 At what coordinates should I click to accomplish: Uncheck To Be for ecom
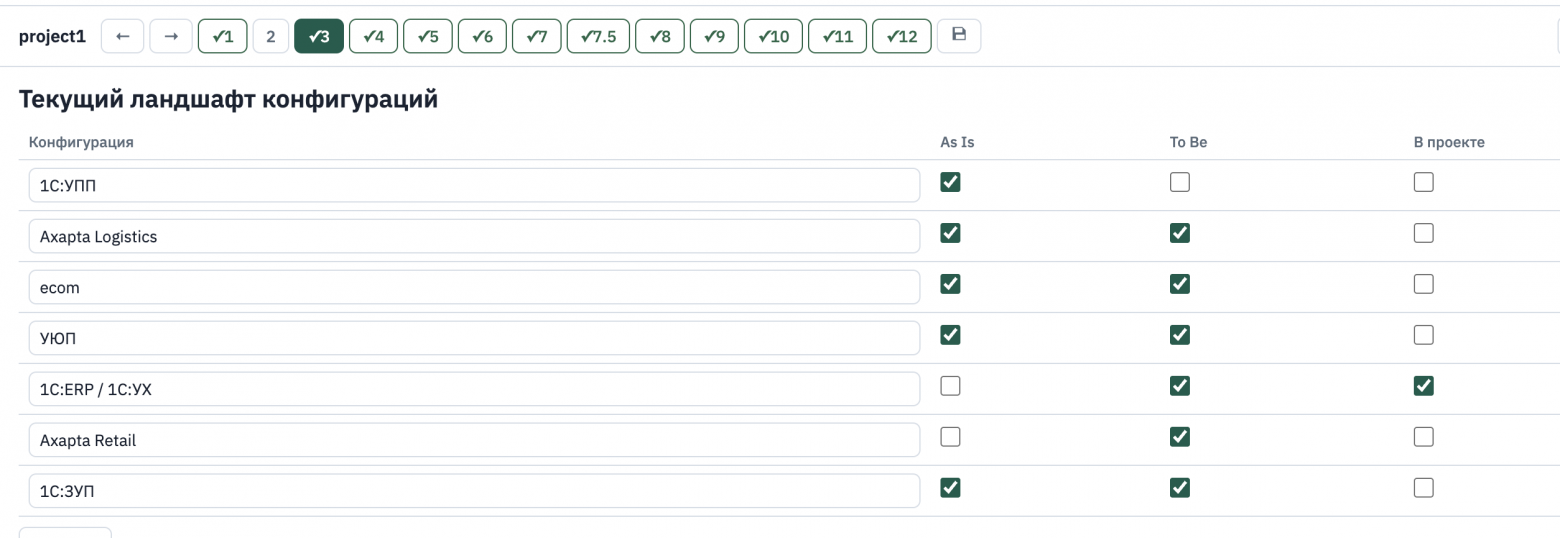(x=1180, y=284)
